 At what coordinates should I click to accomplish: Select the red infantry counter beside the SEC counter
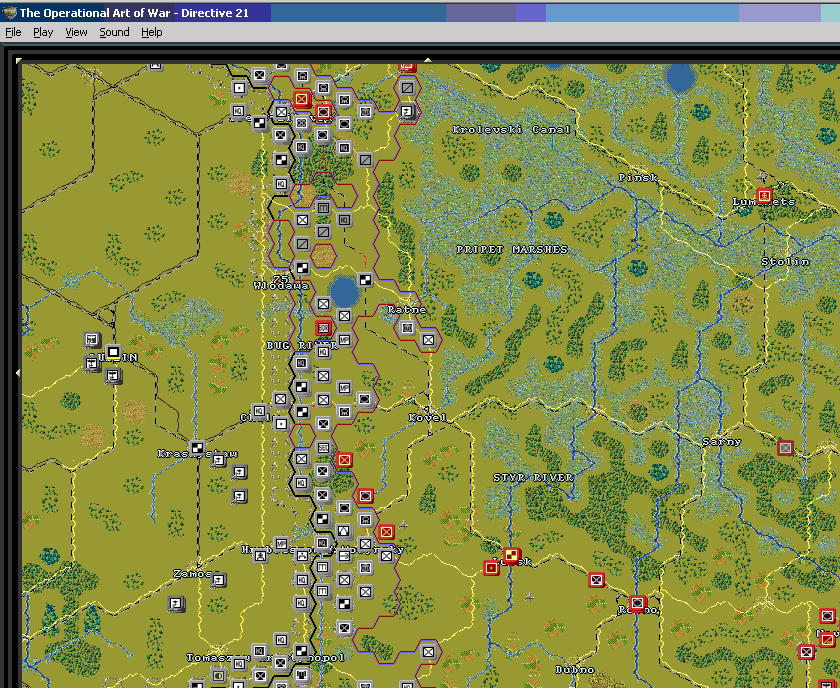pyautogui.click(x=344, y=460)
